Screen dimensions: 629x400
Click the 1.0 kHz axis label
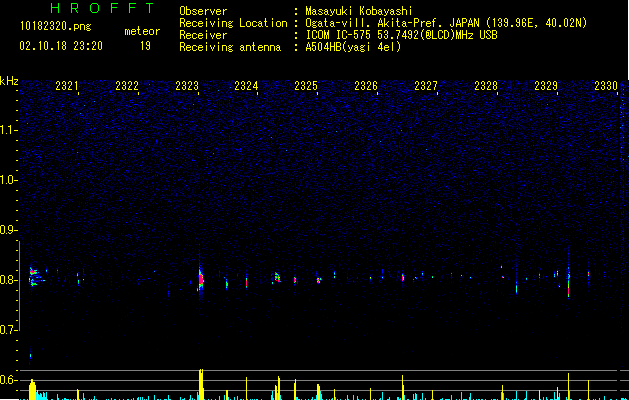click(x=8, y=180)
